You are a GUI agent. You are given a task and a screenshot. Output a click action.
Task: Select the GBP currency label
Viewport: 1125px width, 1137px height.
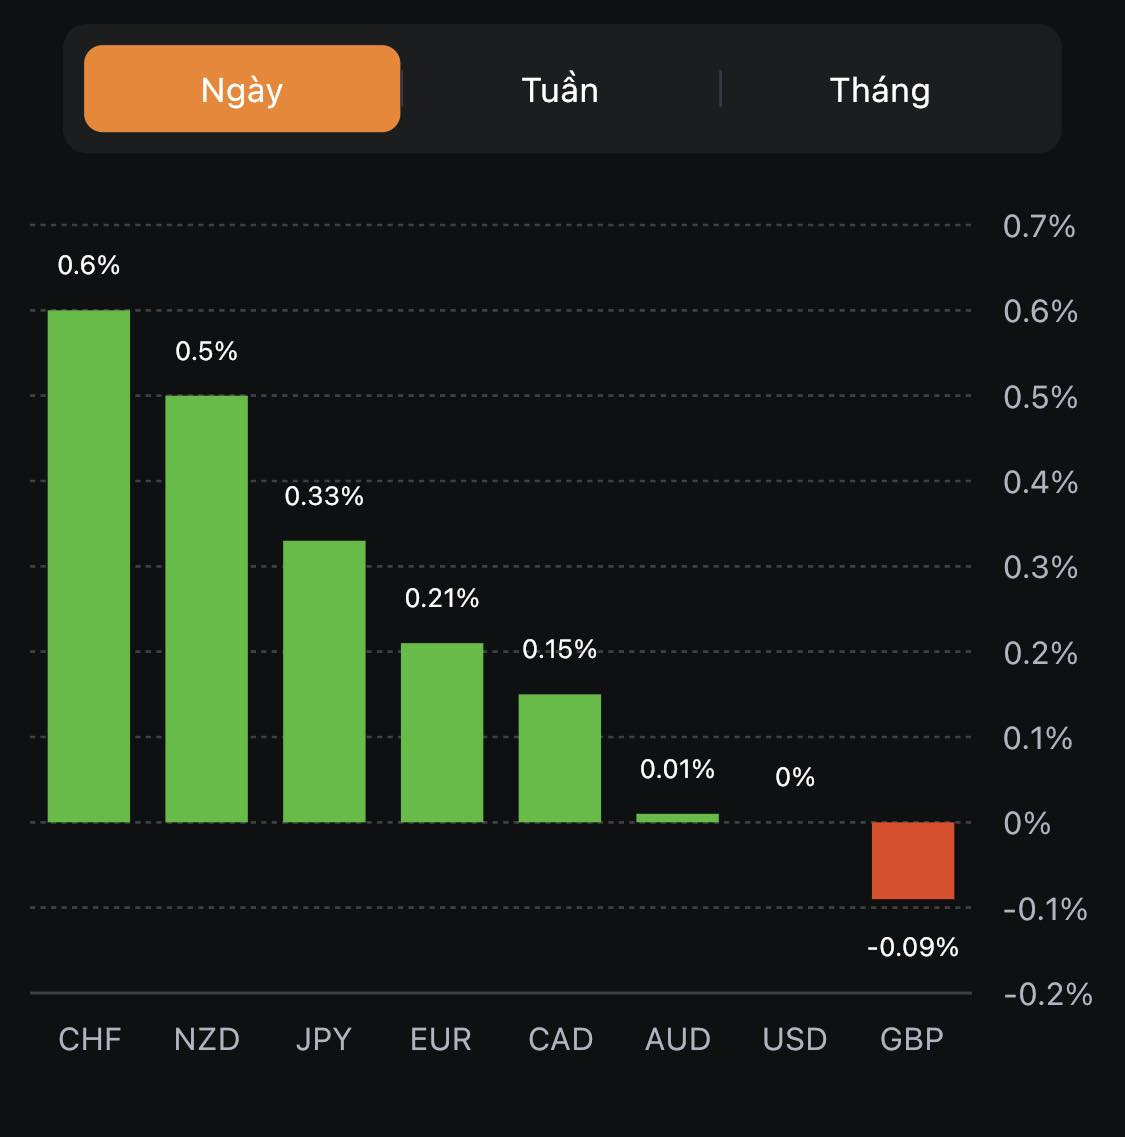912,1039
